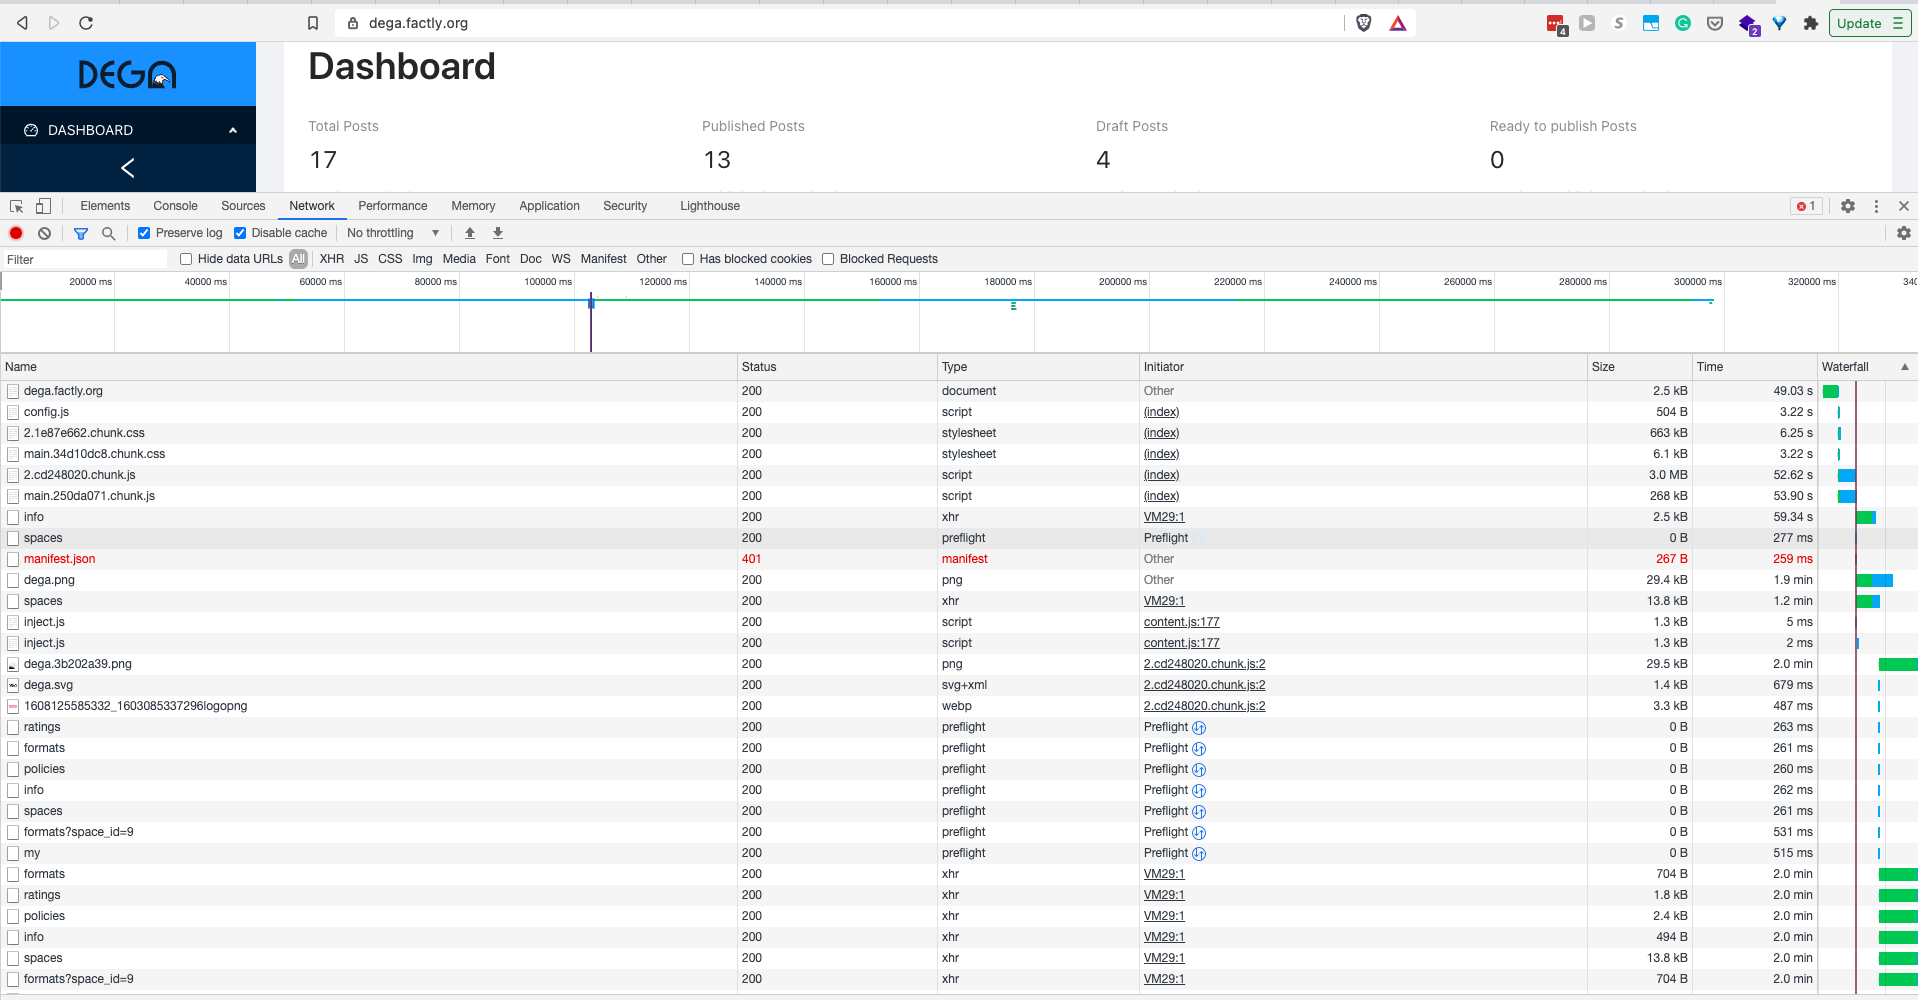Viewport: 1918px width, 1000px height.
Task: Click the Update browser button
Action: pos(1861,22)
